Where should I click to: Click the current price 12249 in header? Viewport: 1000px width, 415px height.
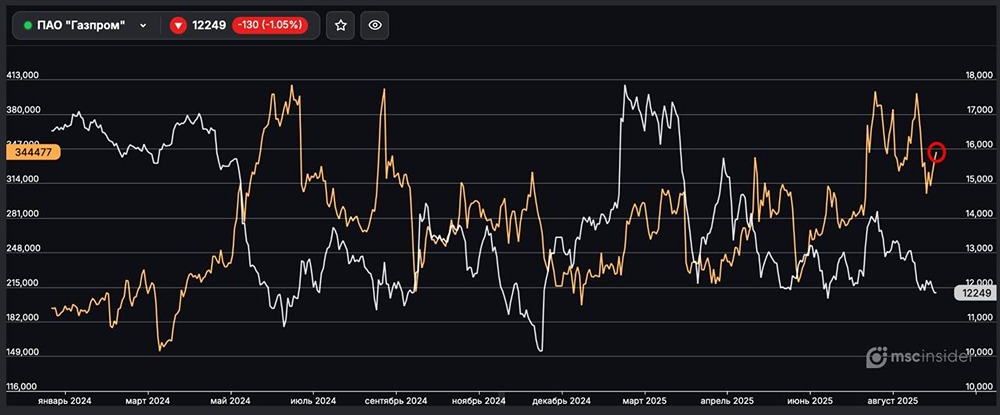(210, 26)
